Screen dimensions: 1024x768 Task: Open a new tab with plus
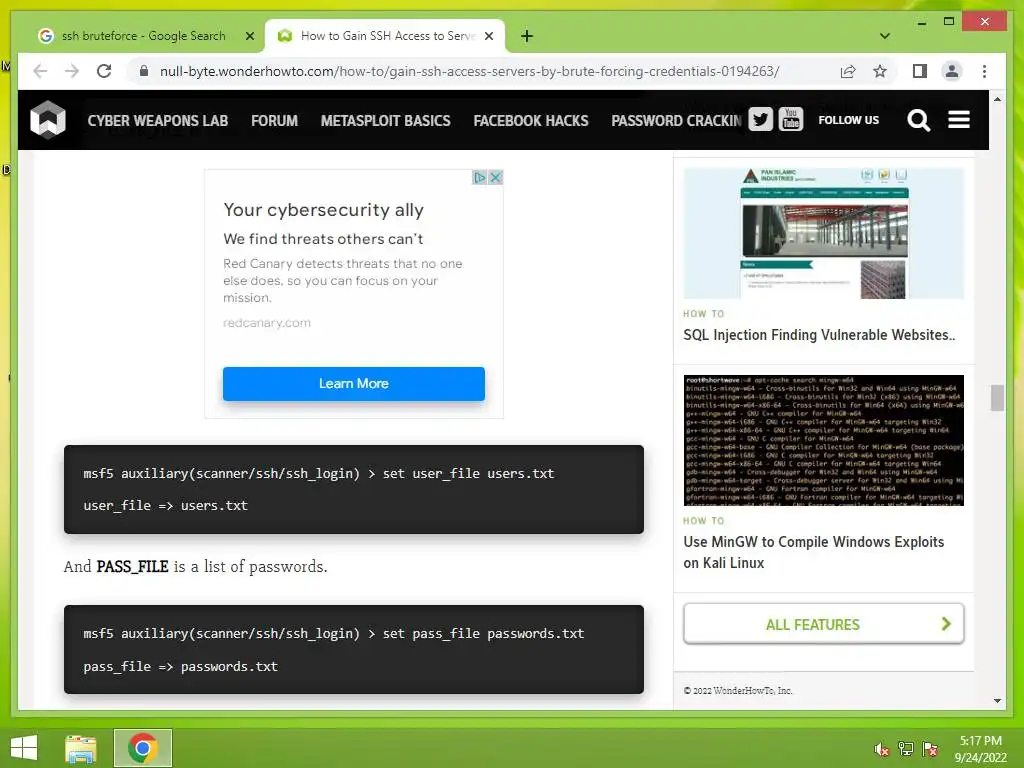point(527,36)
